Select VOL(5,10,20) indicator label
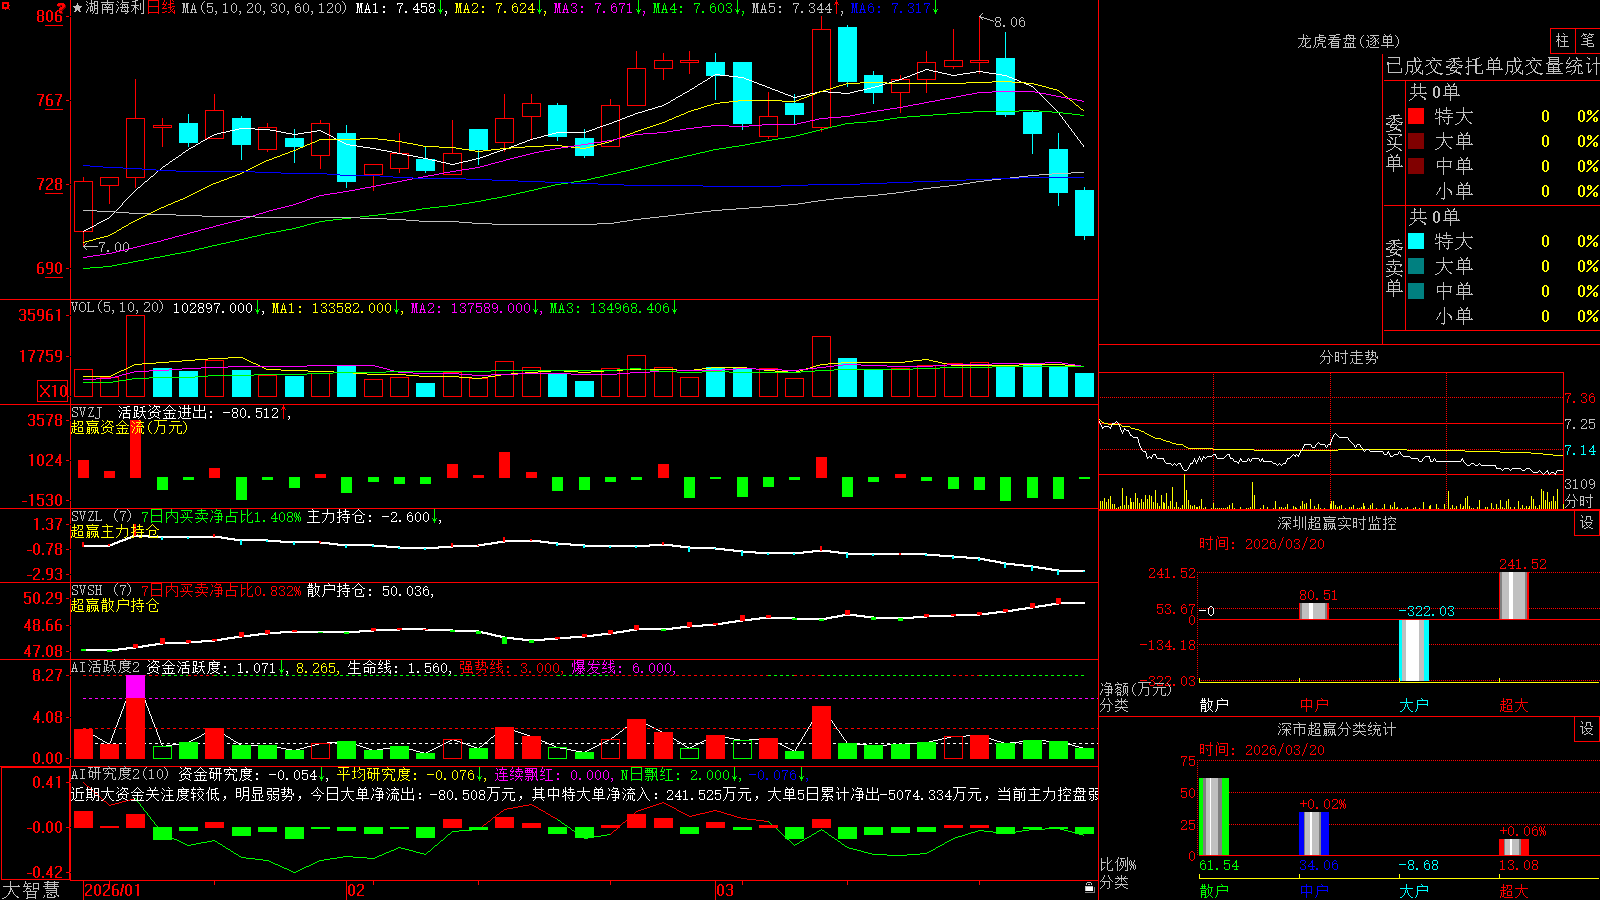Image resolution: width=1600 pixels, height=900 pixels. tap(117, 308)
